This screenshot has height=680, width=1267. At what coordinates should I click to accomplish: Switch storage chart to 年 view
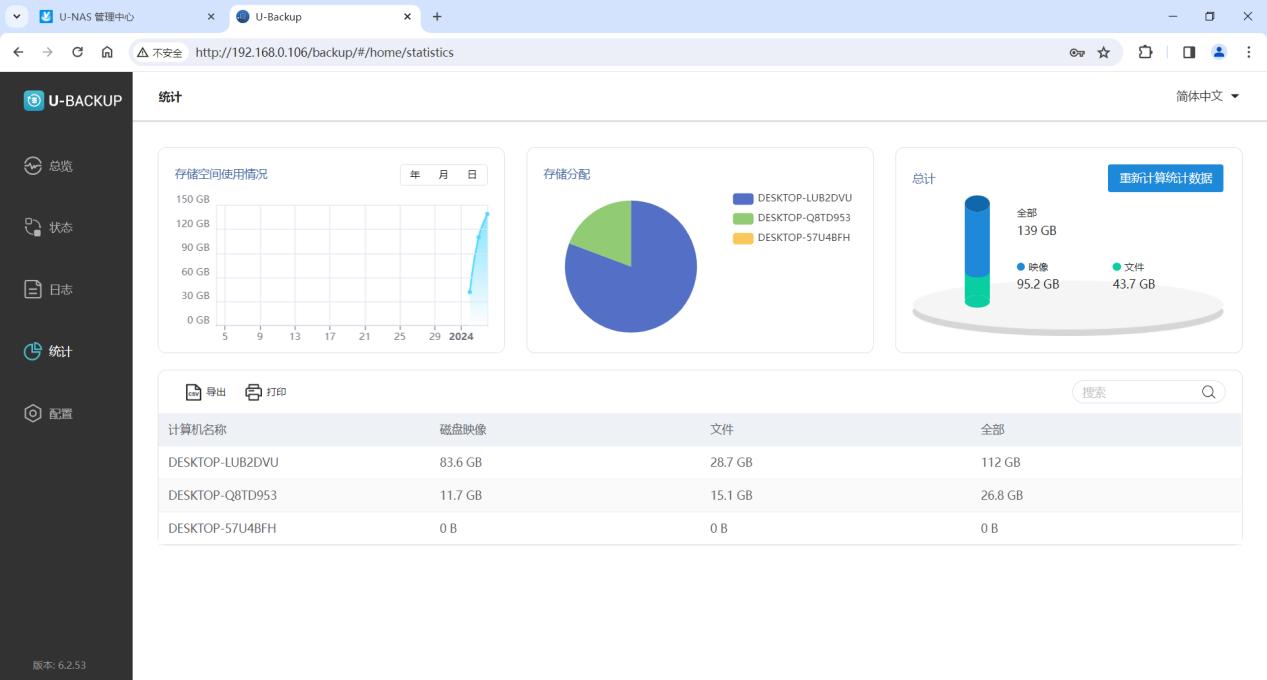click(415, 175)
